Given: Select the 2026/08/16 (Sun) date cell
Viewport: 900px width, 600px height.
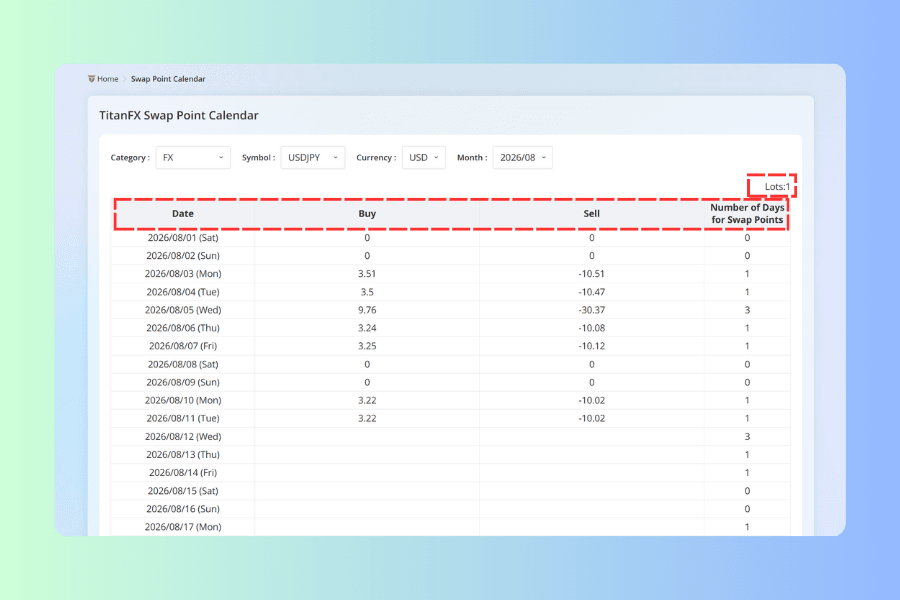Looking at the screenshot, I should tap(183, 509).
